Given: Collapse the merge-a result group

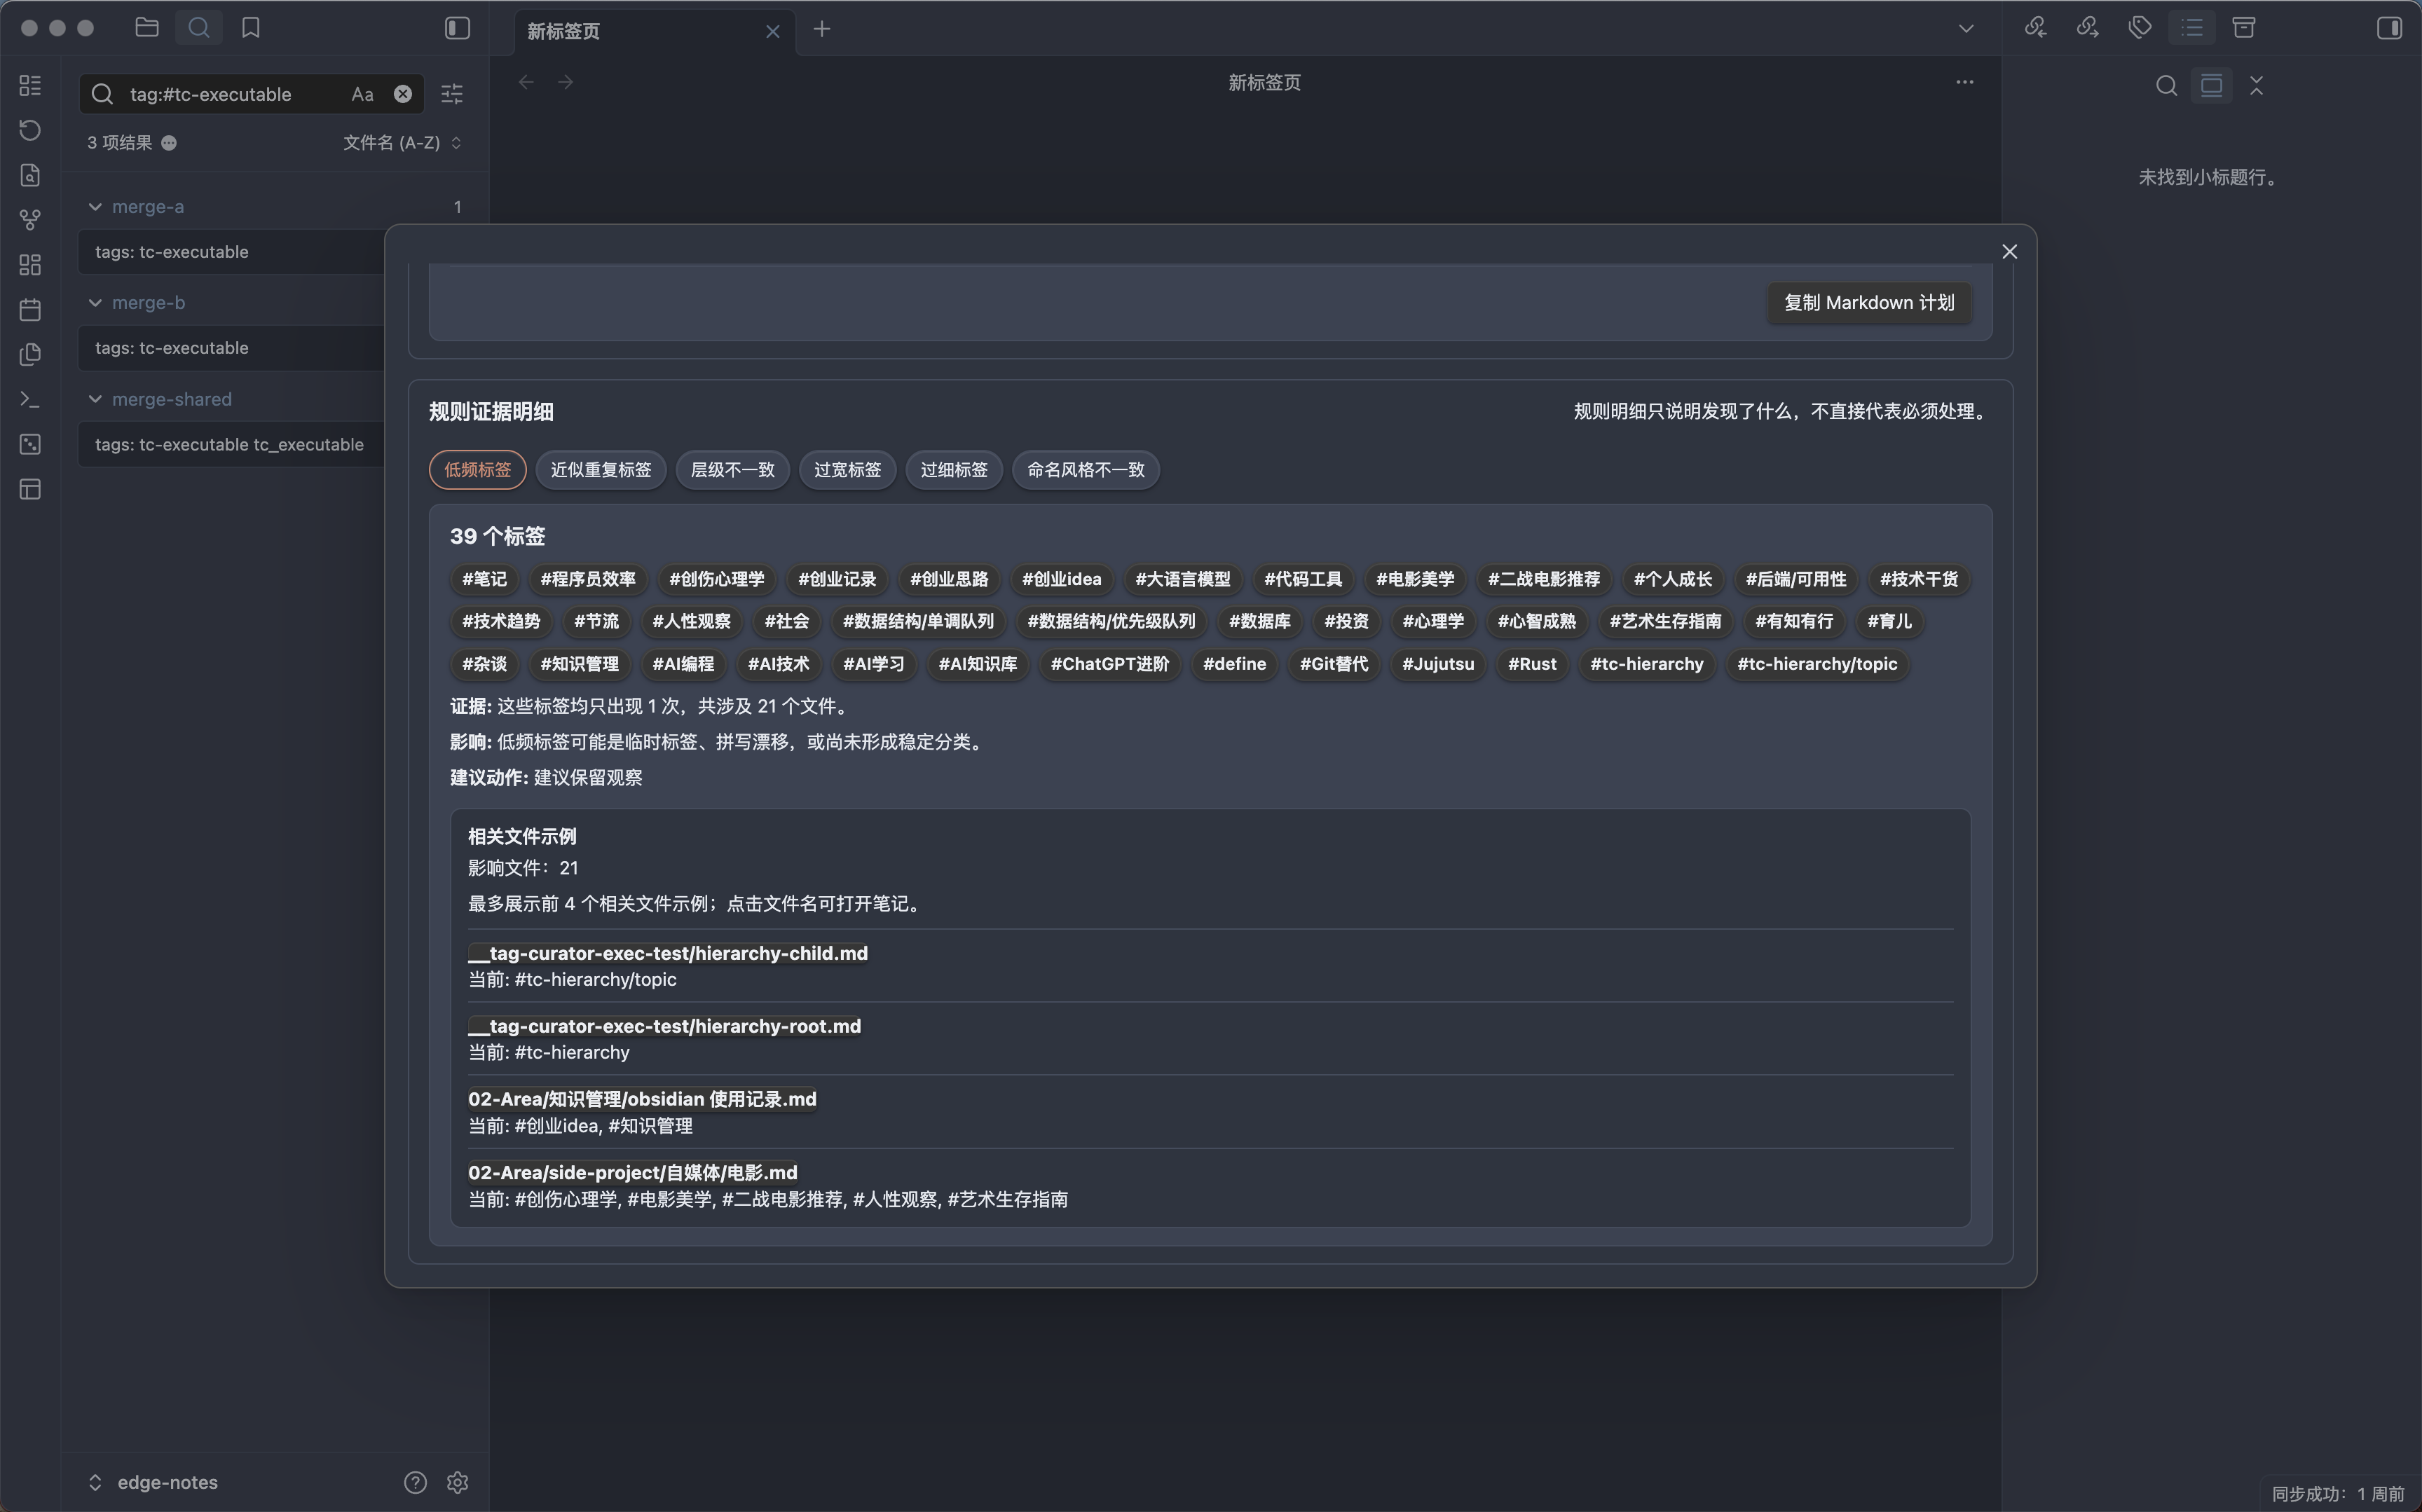Looking at the screenshot, I should 95,207.
